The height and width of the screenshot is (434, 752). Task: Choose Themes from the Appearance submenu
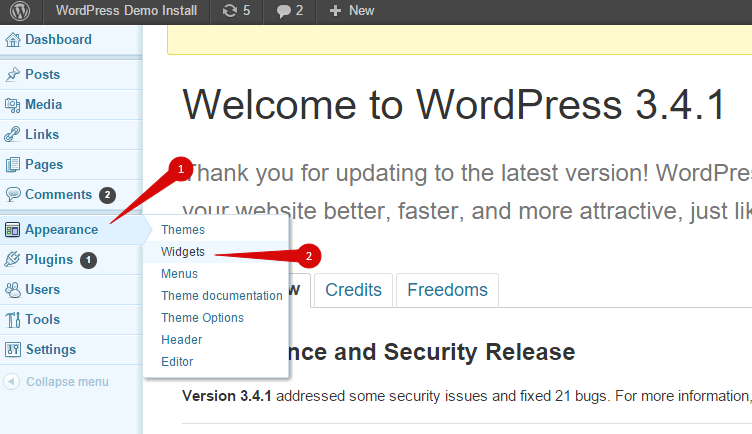(183, 230)
